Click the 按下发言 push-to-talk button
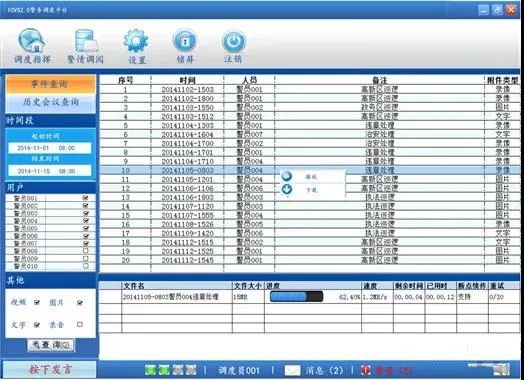 tap(49, 370)
